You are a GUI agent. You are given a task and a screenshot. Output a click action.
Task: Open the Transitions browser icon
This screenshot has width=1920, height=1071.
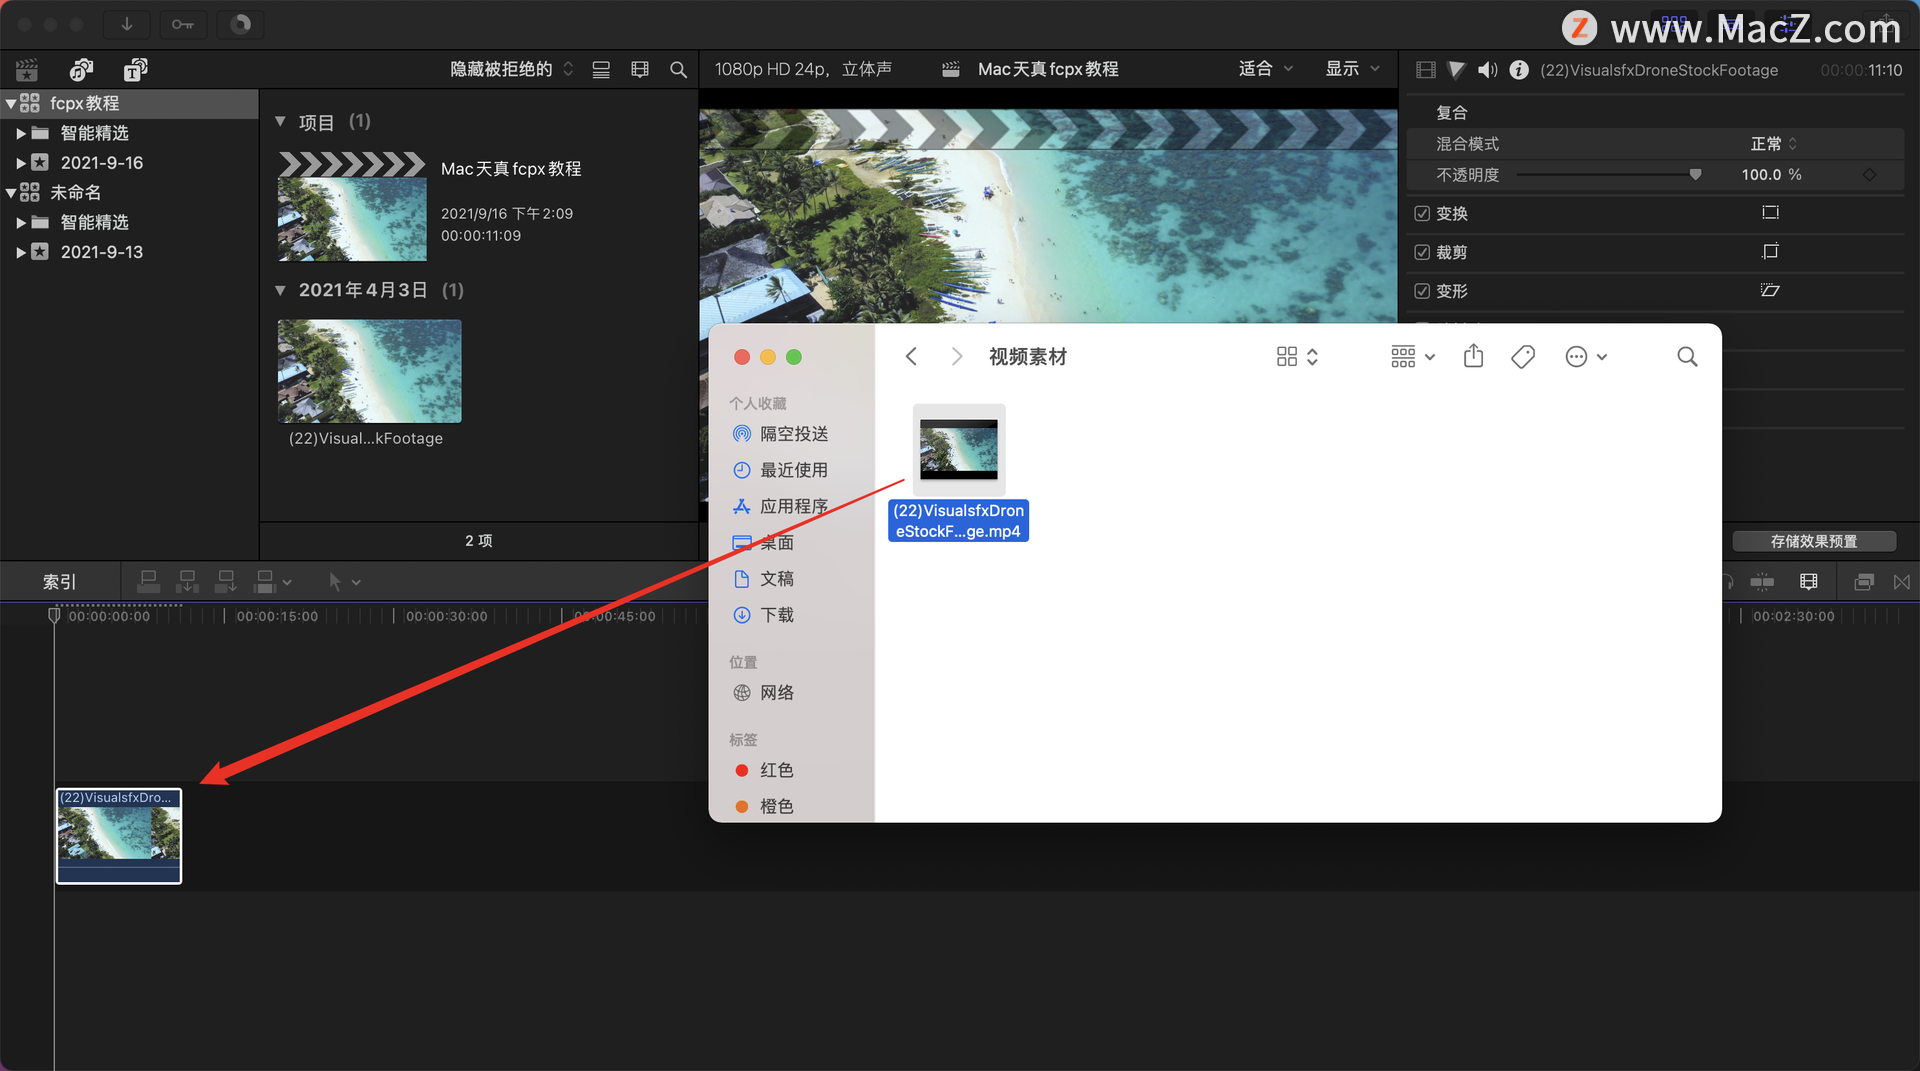(x=1901, y=582)
